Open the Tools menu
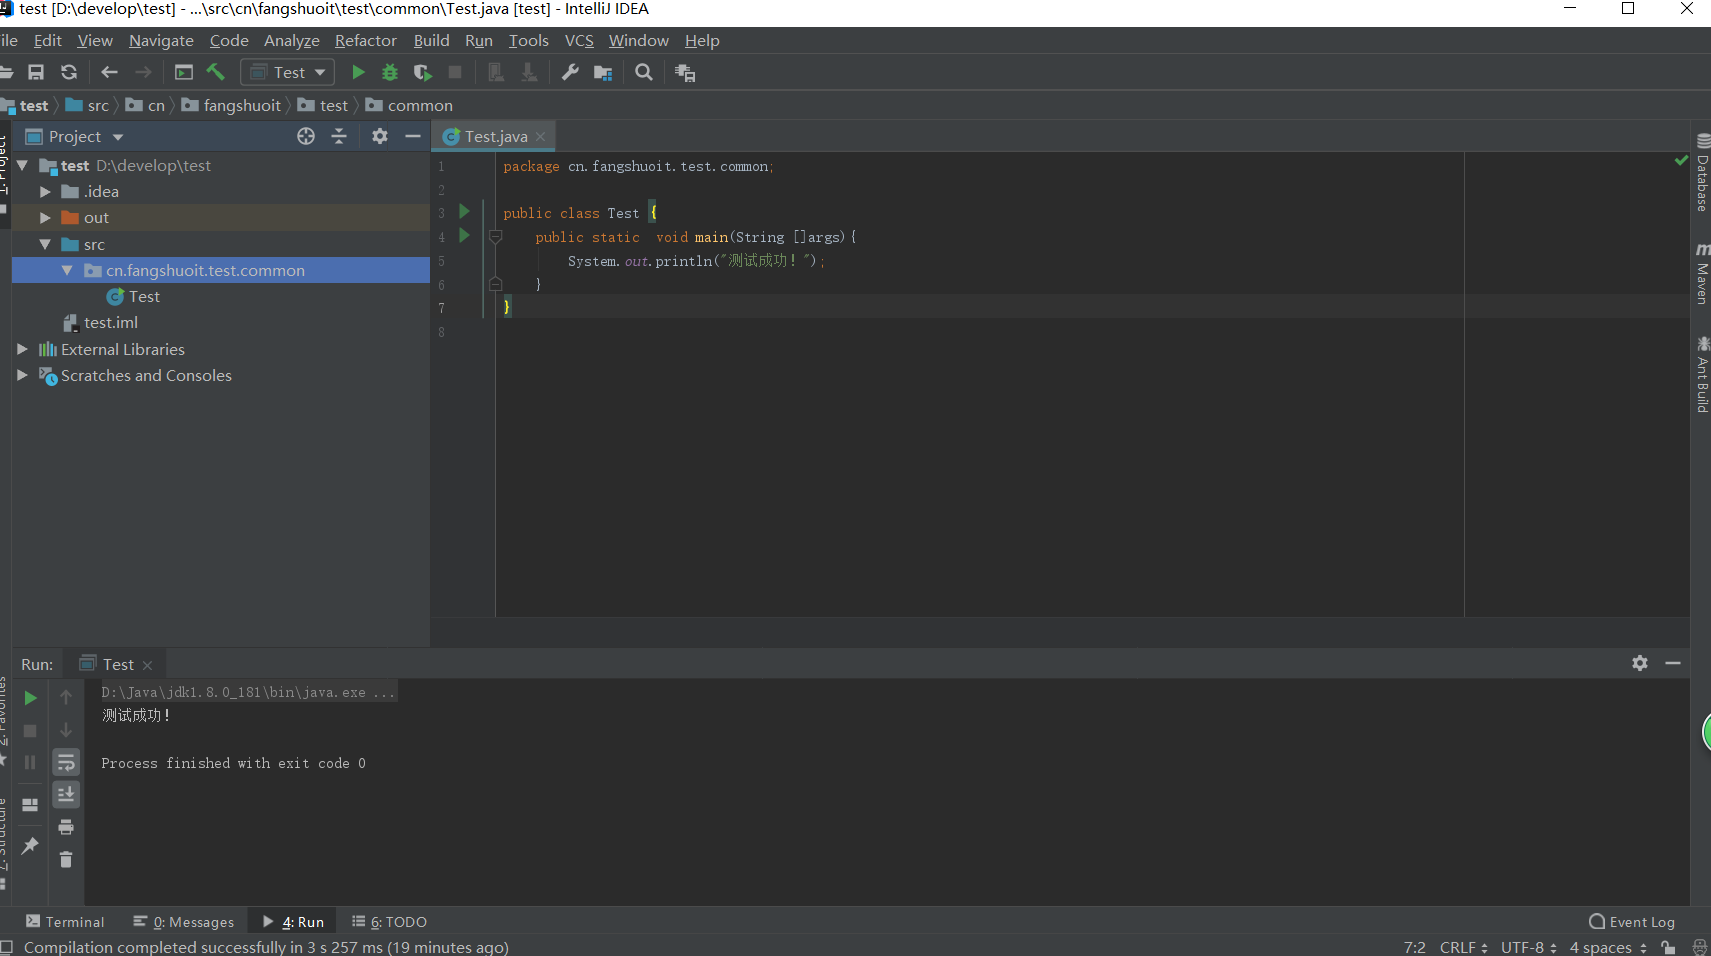1711x956 pixels. click(528, 40)
